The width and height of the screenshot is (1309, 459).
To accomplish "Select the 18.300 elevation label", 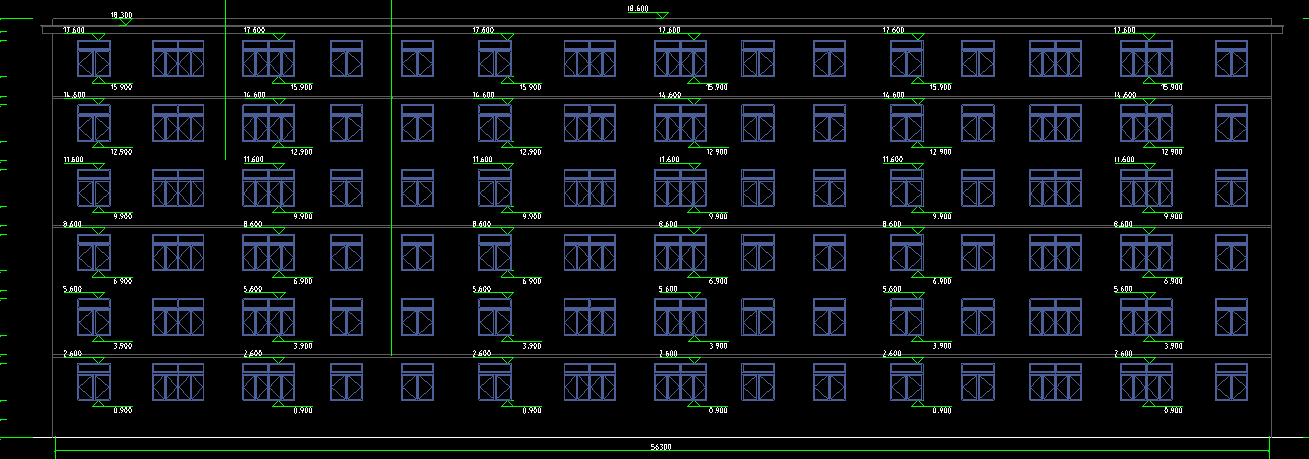I will (x=120, y=16).
